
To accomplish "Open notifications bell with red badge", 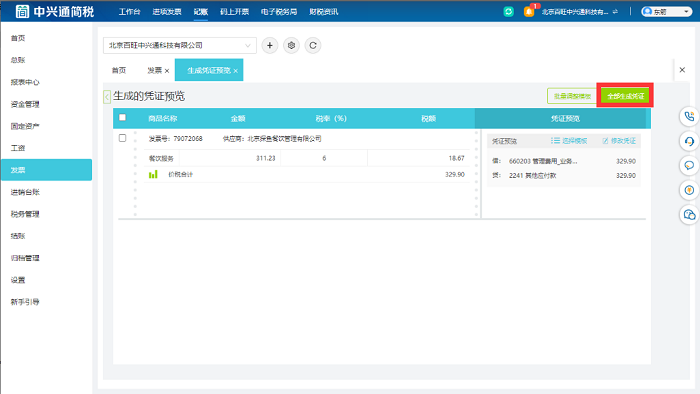I will pyautogui.click(x=529, y=12).
